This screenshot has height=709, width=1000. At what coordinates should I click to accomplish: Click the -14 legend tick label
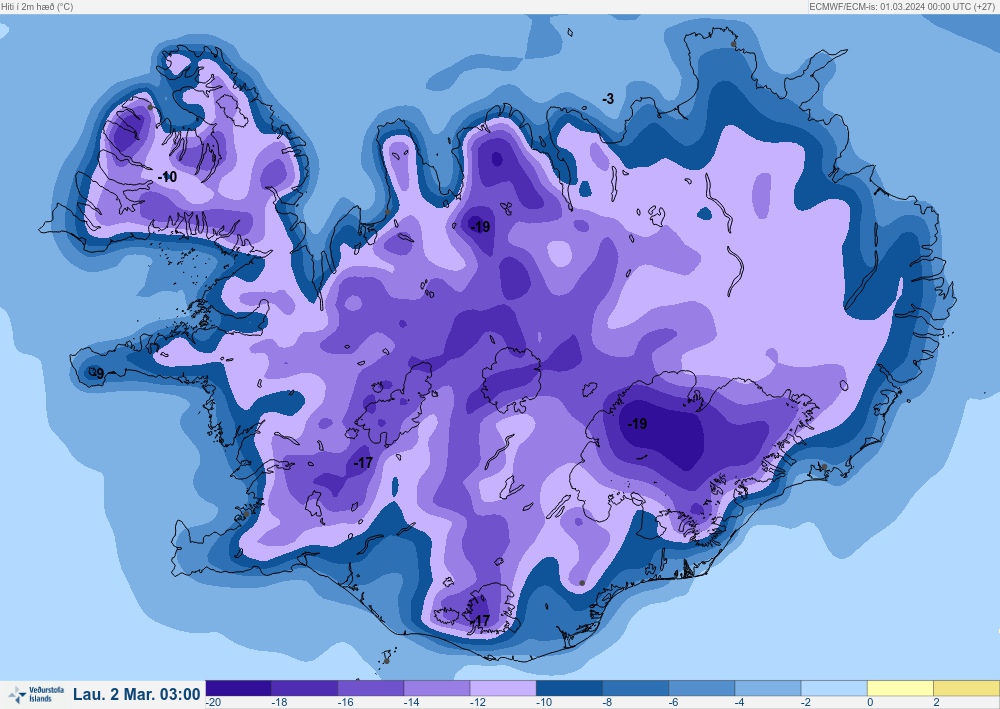(x=411, y=703)
